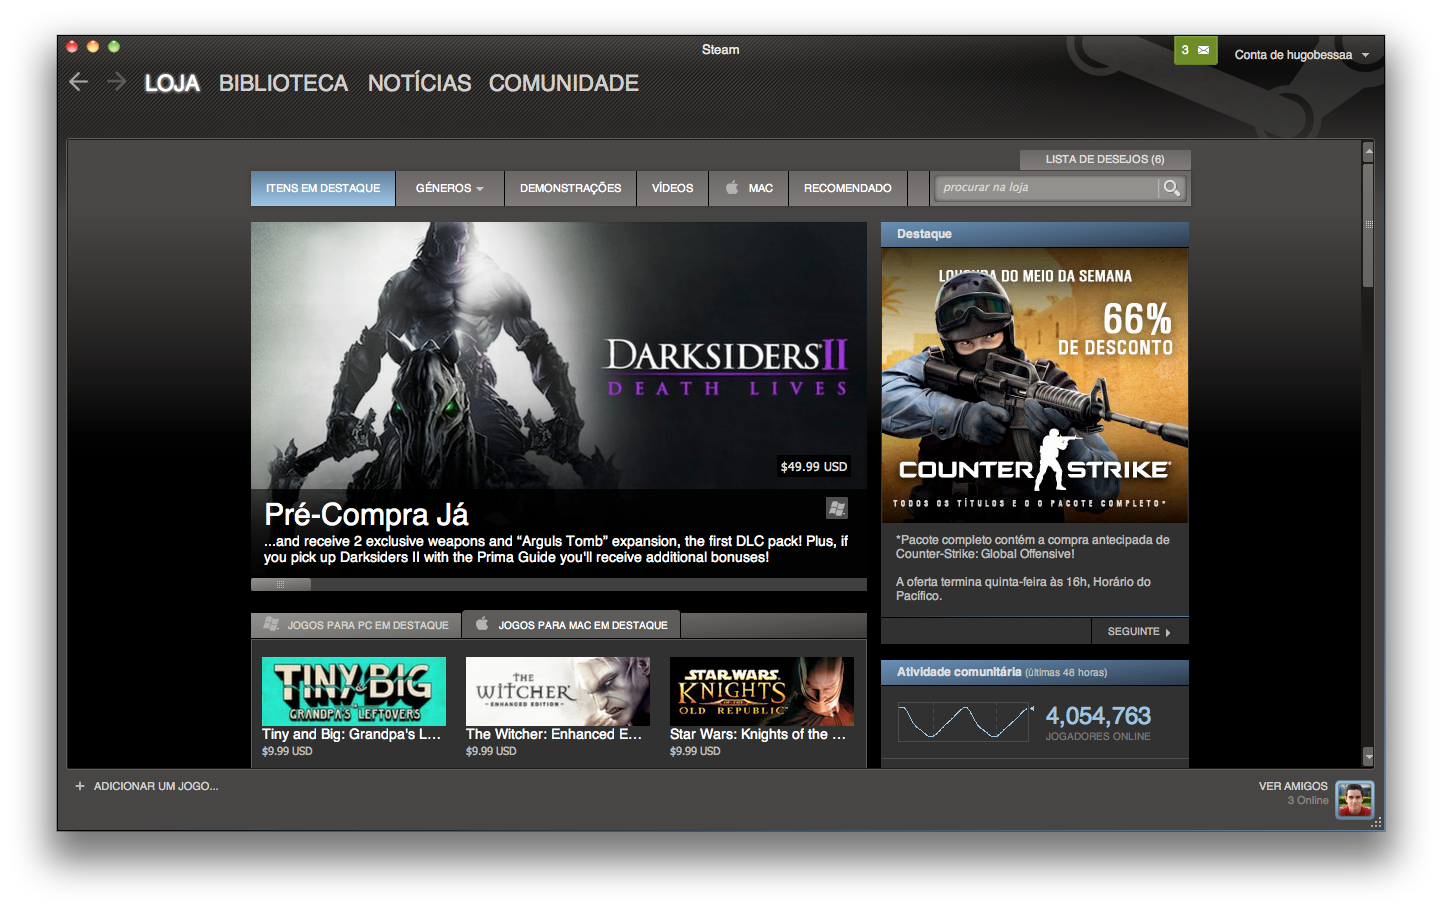Click the Windows platform icon on Darksiders banner
Viewport: 1442px width, 910px height.
(x=837, y=508)
